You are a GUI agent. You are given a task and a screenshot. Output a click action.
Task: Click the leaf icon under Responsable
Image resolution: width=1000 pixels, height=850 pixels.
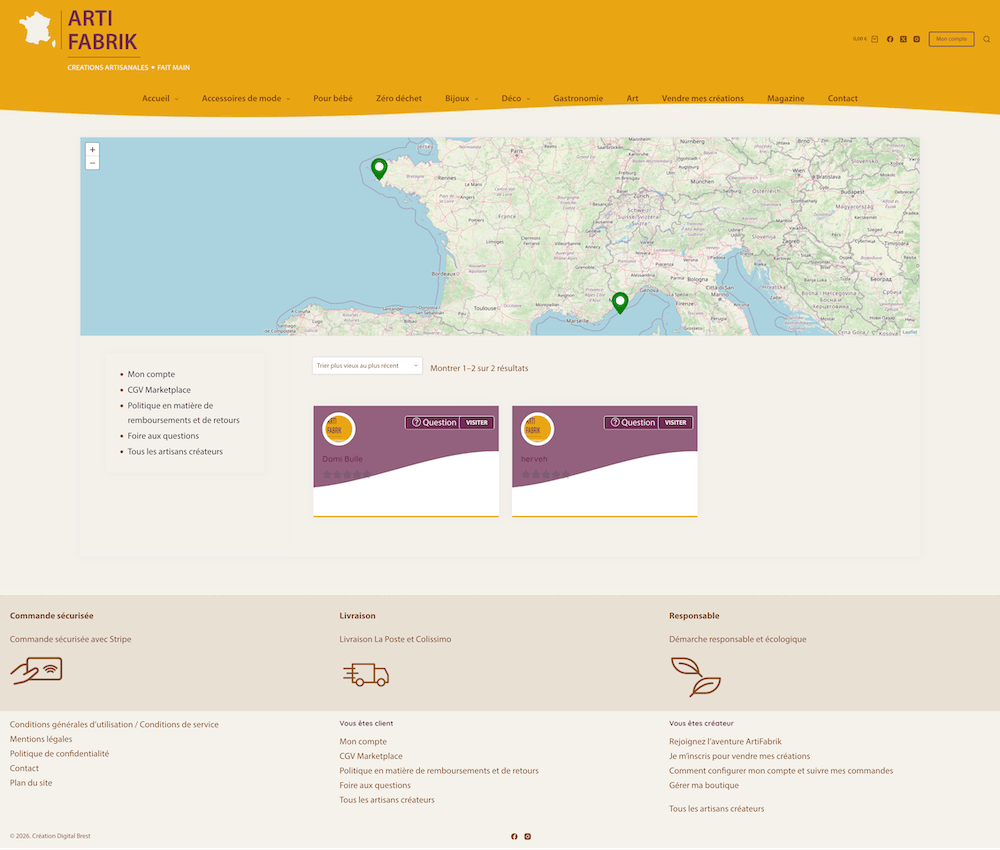(x=694, y=676)
